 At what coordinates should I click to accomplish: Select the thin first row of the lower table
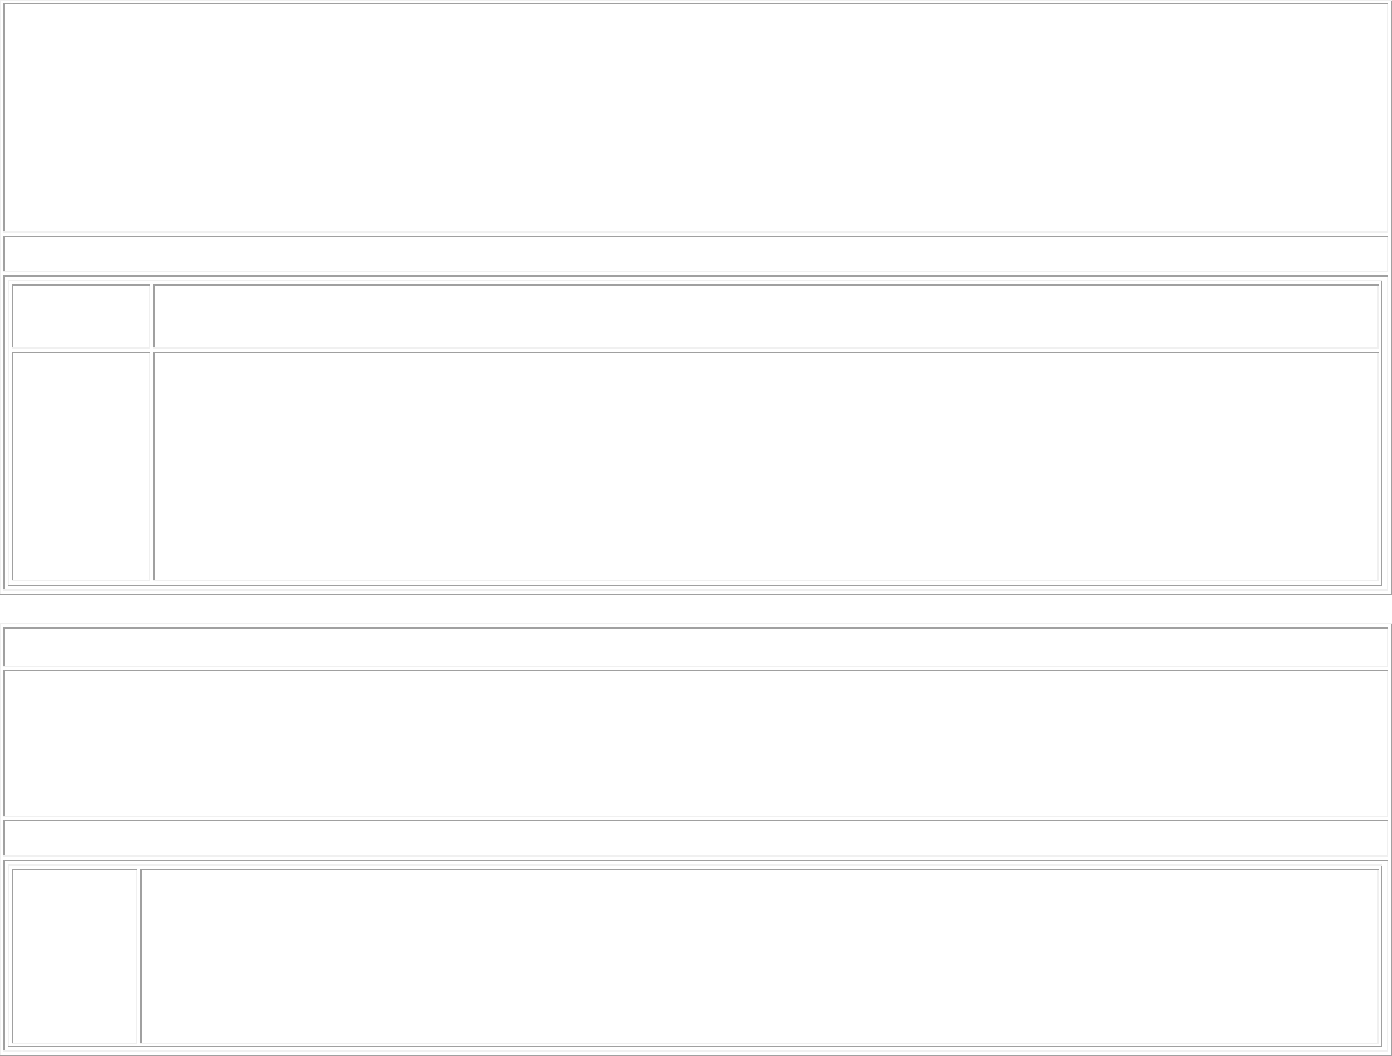click(x=696, y=647)
